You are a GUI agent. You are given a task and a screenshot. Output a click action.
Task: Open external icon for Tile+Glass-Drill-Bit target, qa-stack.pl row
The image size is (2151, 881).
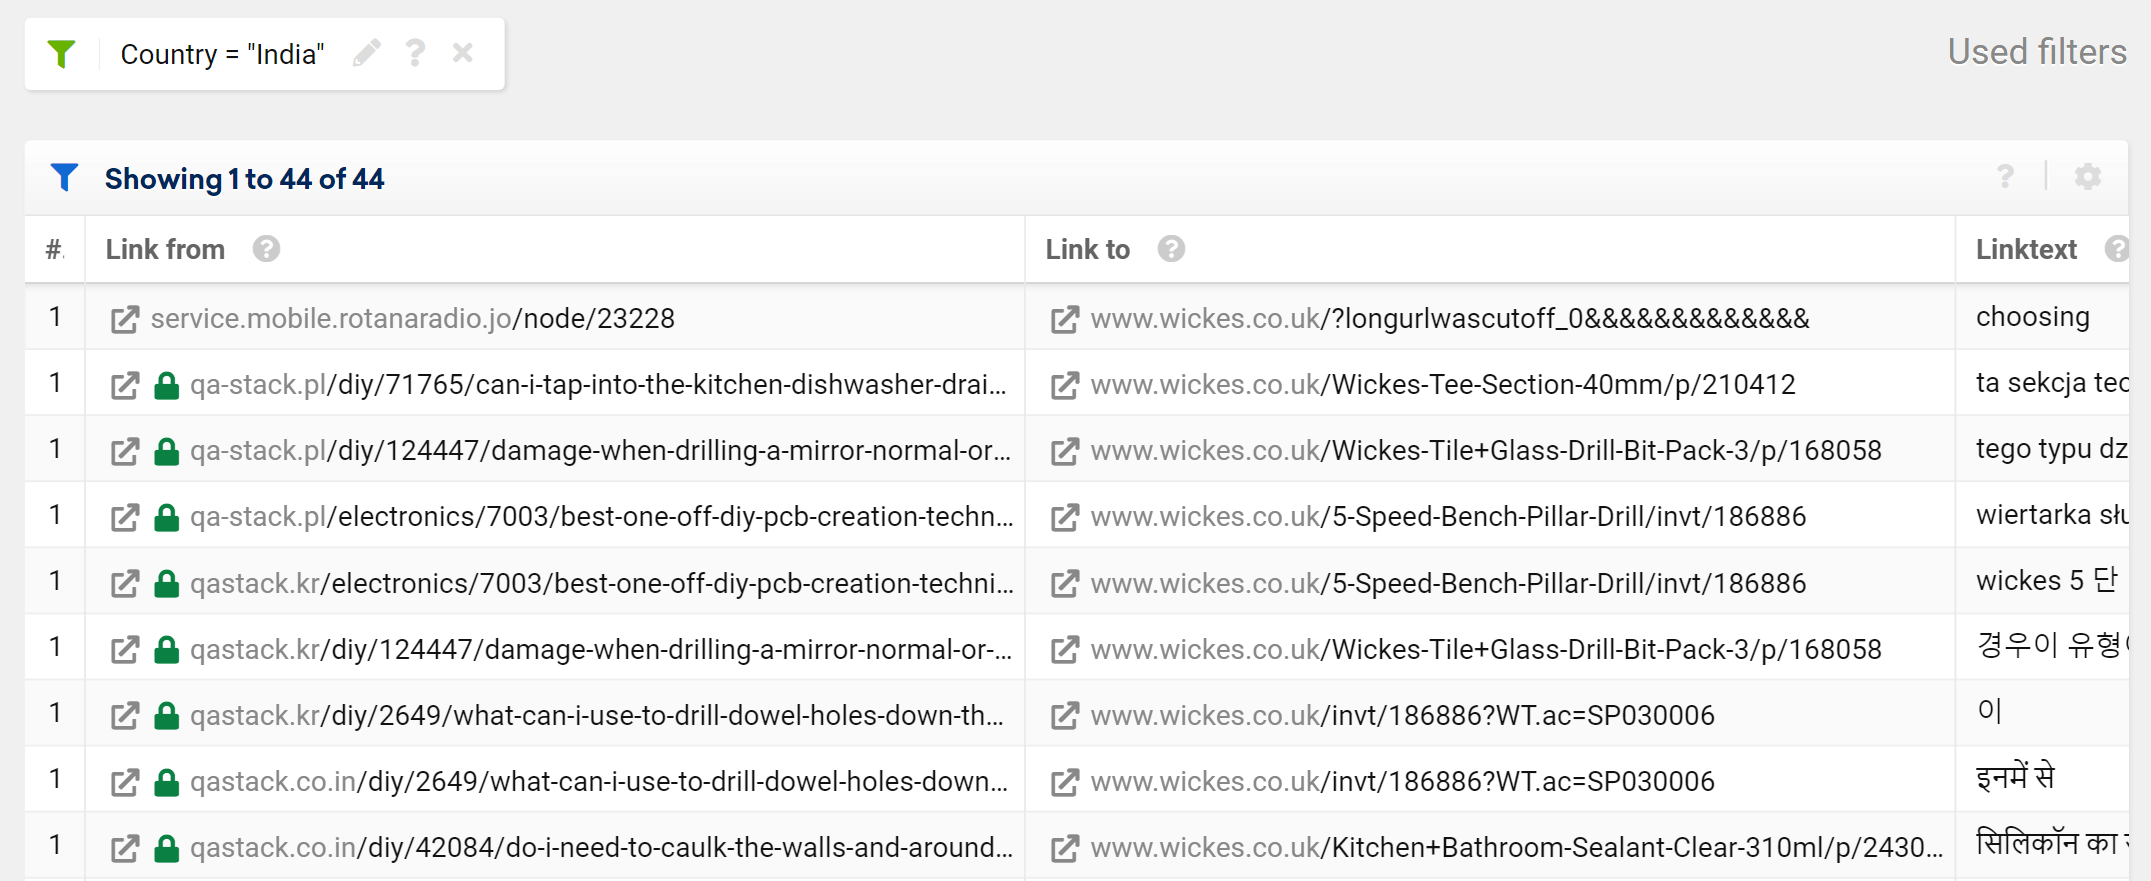(1065, 452)
